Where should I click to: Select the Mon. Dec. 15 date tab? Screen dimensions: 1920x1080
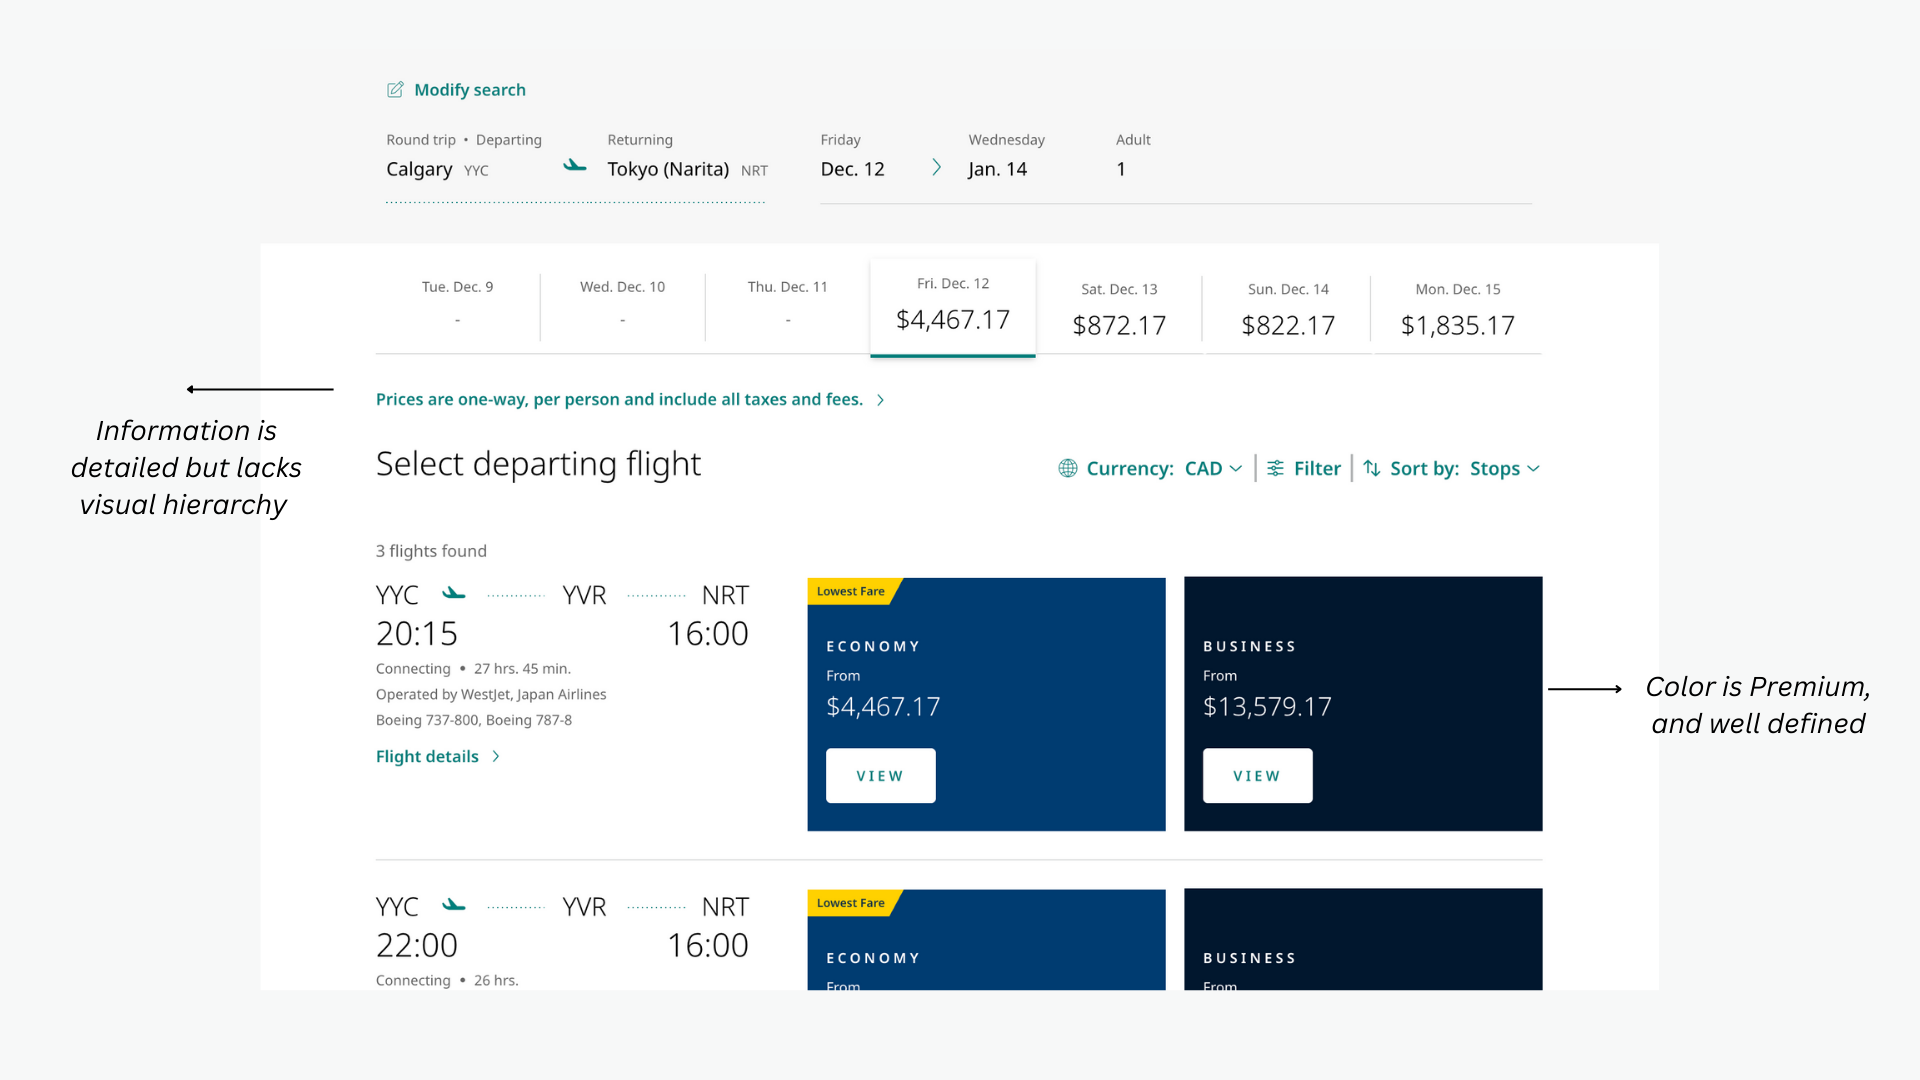click(1457, 309)
